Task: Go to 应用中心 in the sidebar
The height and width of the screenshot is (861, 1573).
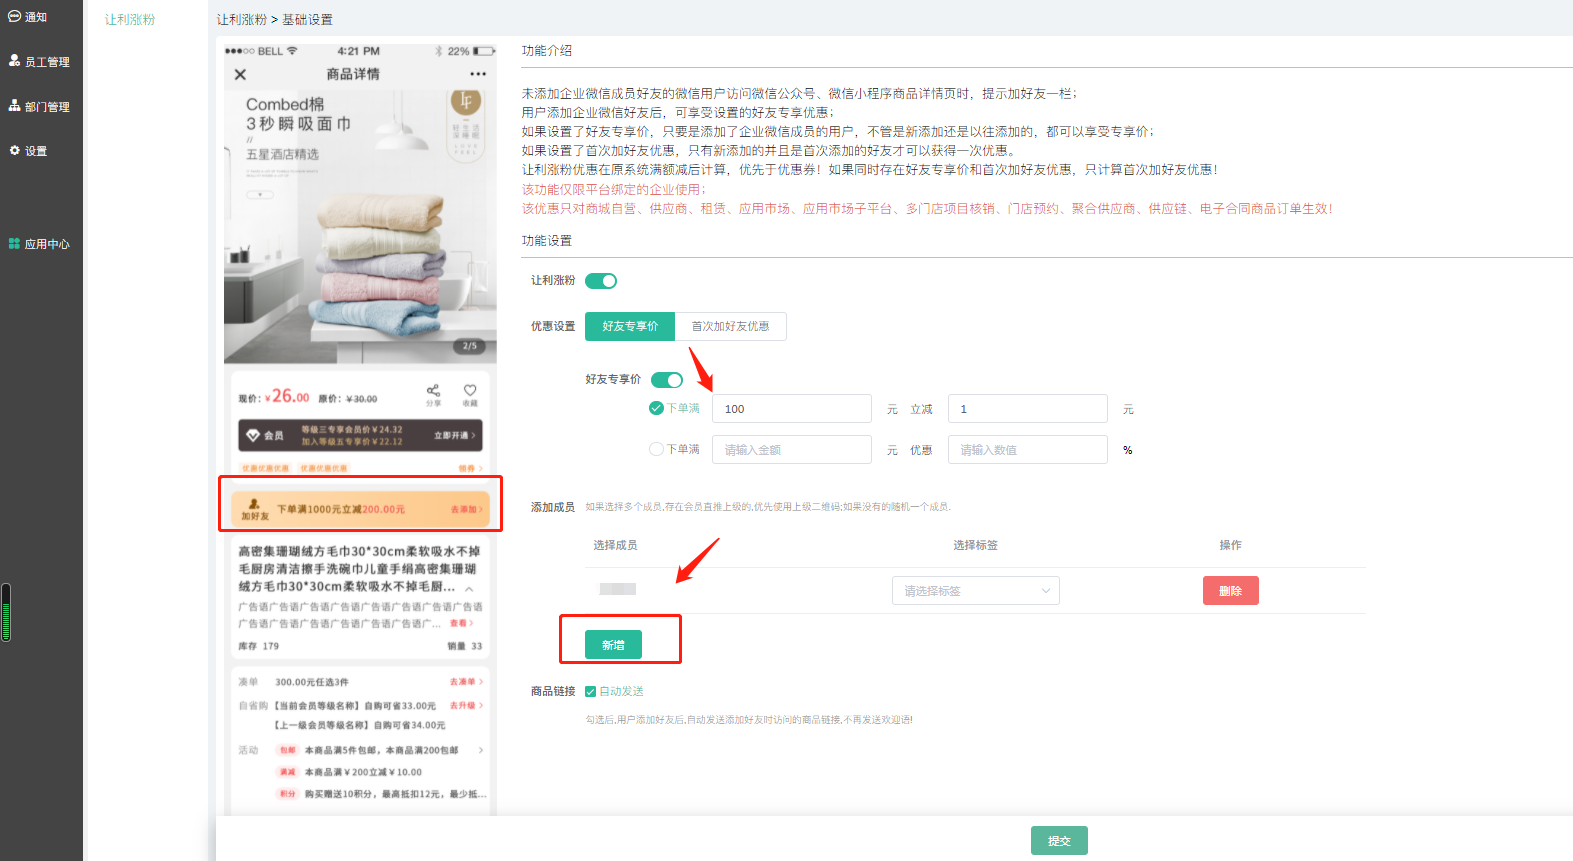Action: 39,244
